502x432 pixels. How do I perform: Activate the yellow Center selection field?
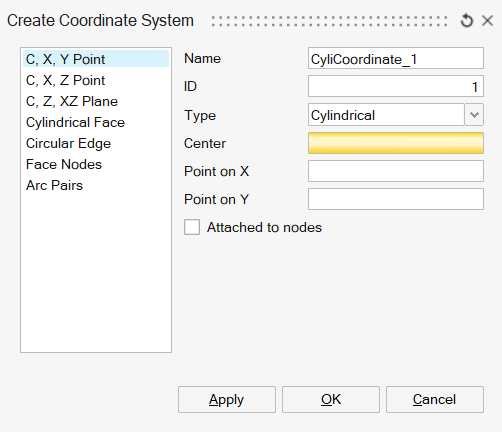(x=396, y=143)
